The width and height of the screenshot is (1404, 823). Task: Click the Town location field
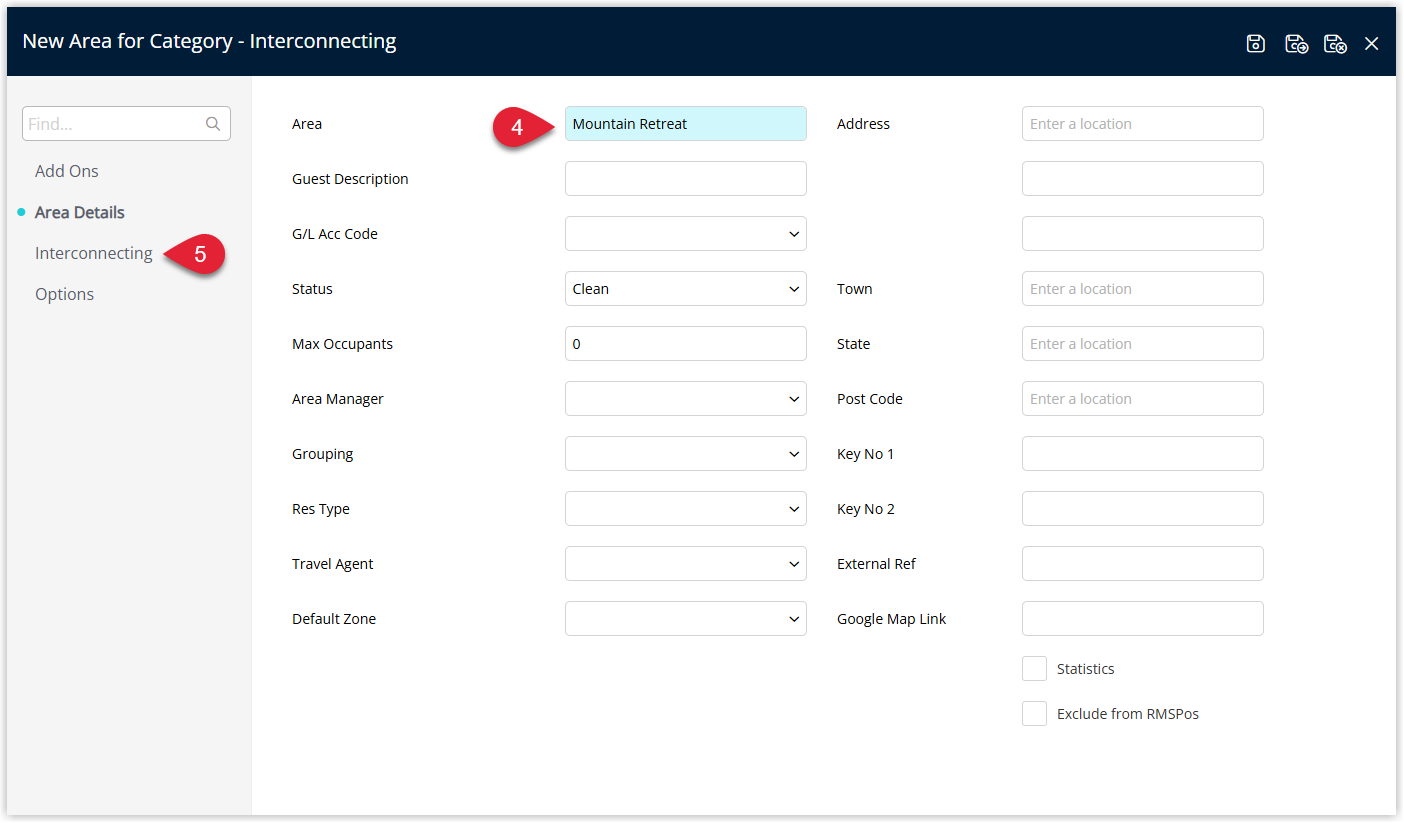[1143, 289]
